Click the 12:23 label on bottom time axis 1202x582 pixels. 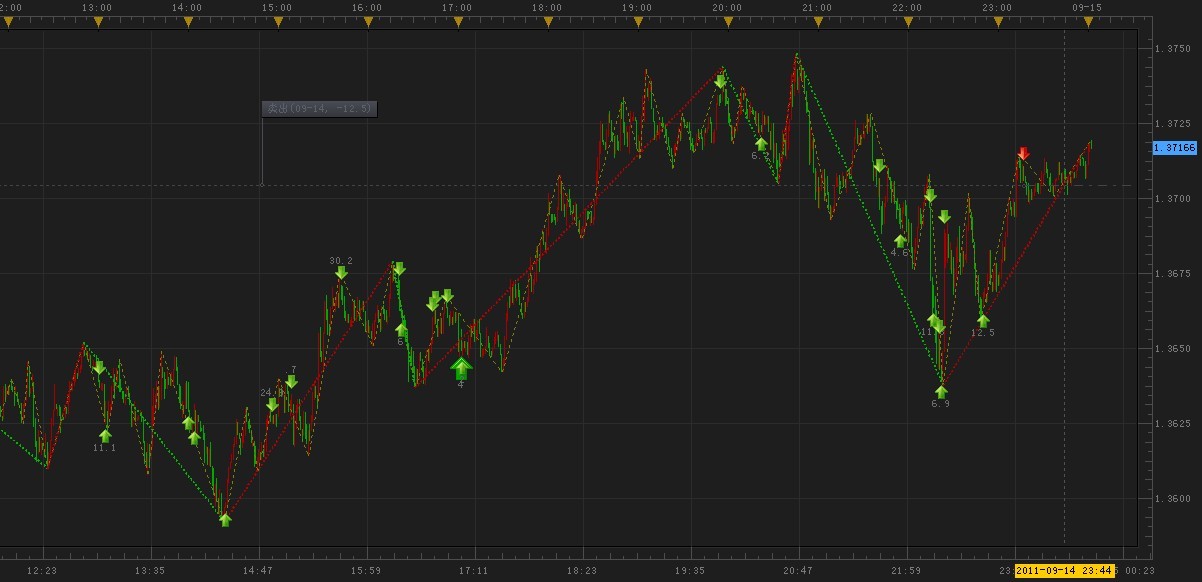coord(42,571)
